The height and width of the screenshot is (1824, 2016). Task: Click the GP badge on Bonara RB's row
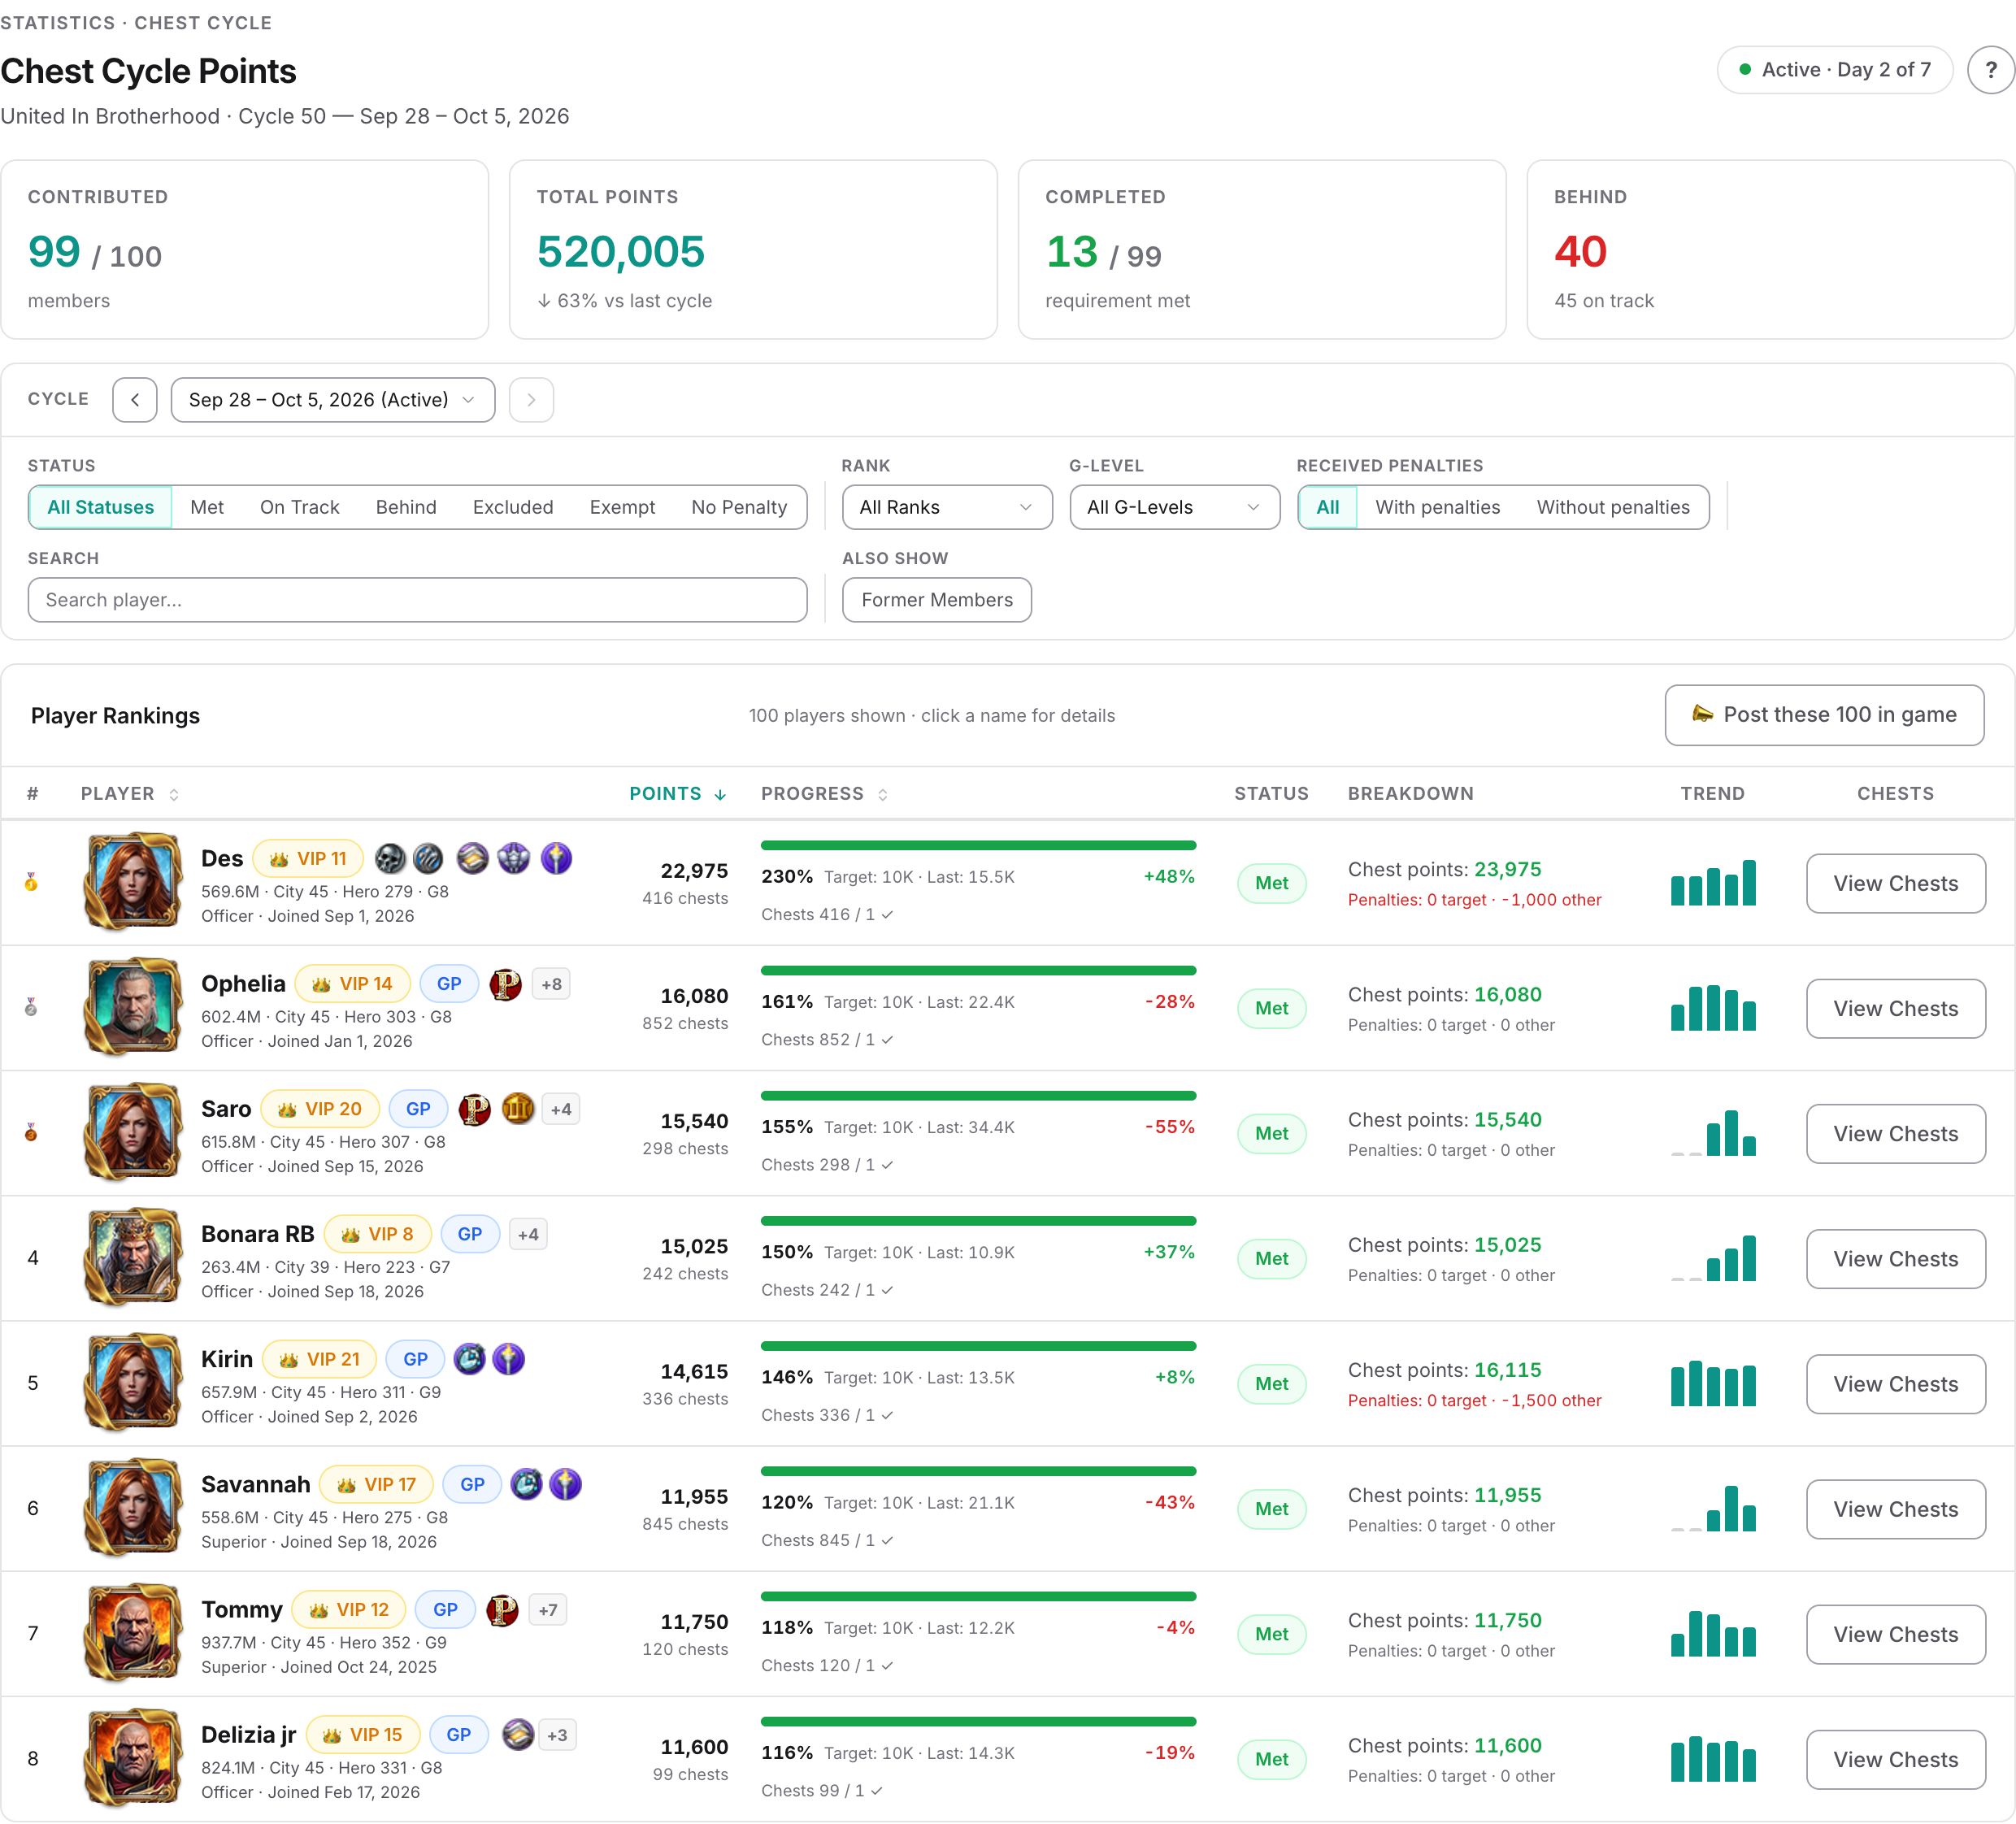(470, 1234)
